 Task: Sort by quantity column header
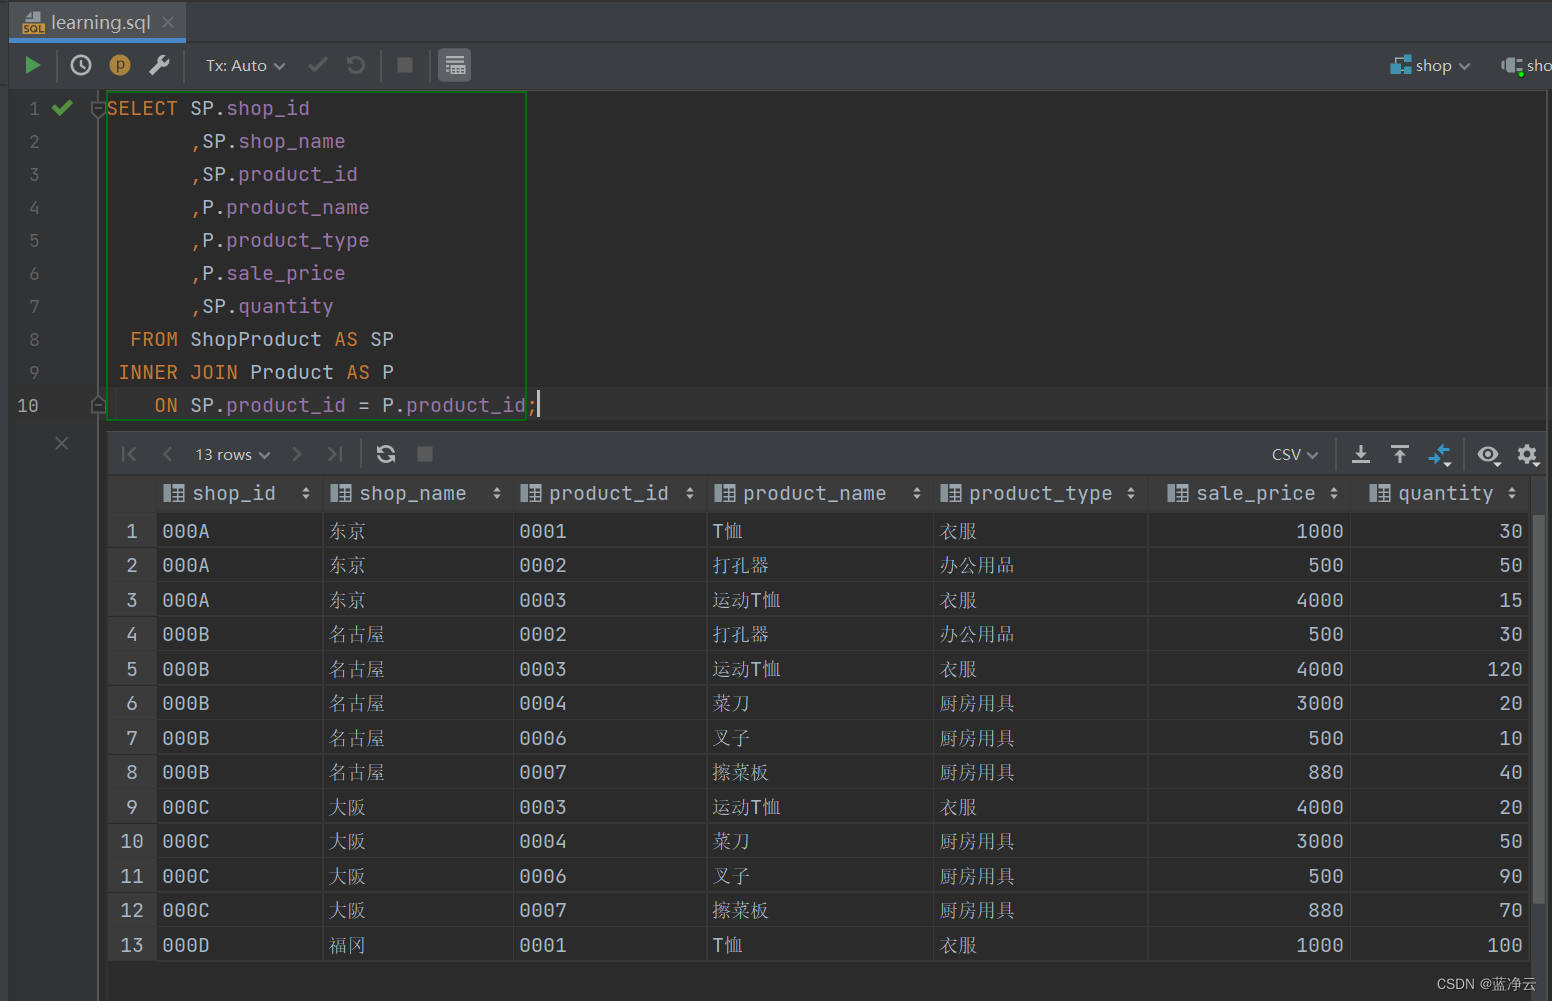[1440, 493]
